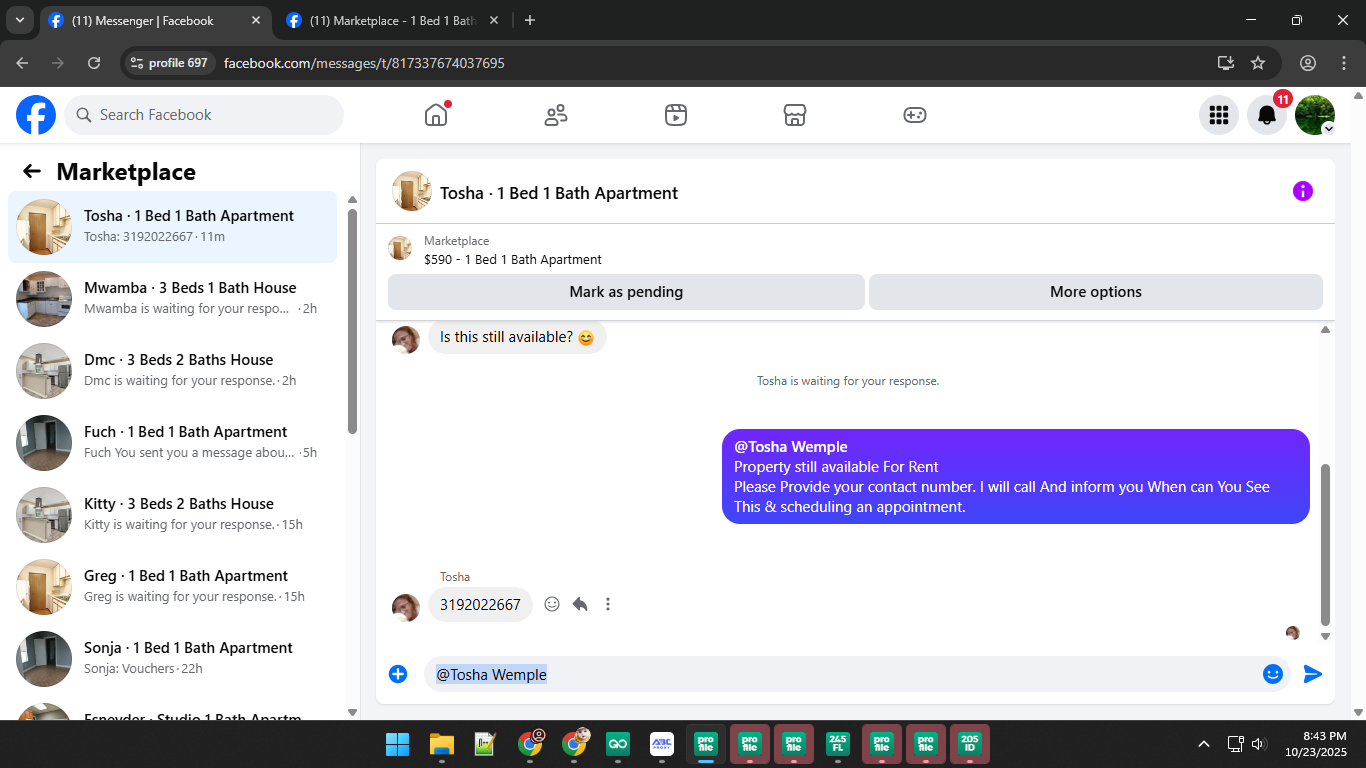Open the volume control in system tray
The image size is (1366, 768).
pyautogui.click(x=1259, y=744)
